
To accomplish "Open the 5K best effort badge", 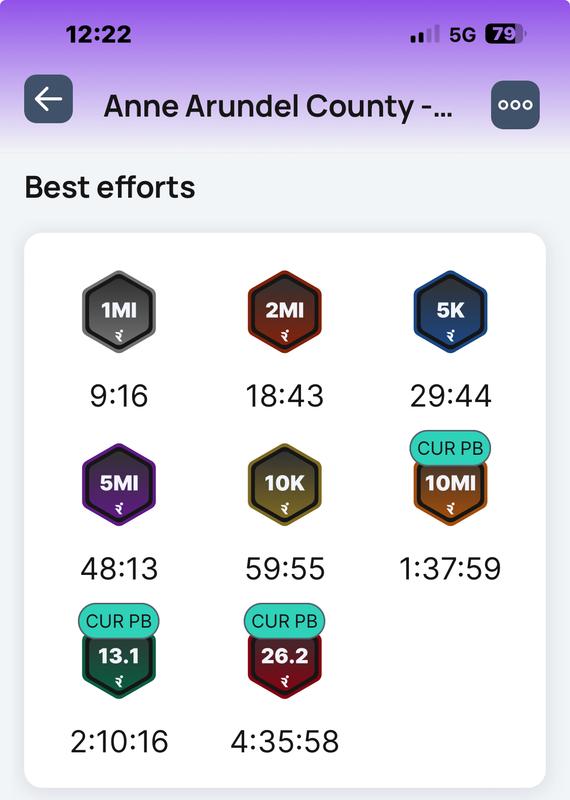I will tap(450, 312).
